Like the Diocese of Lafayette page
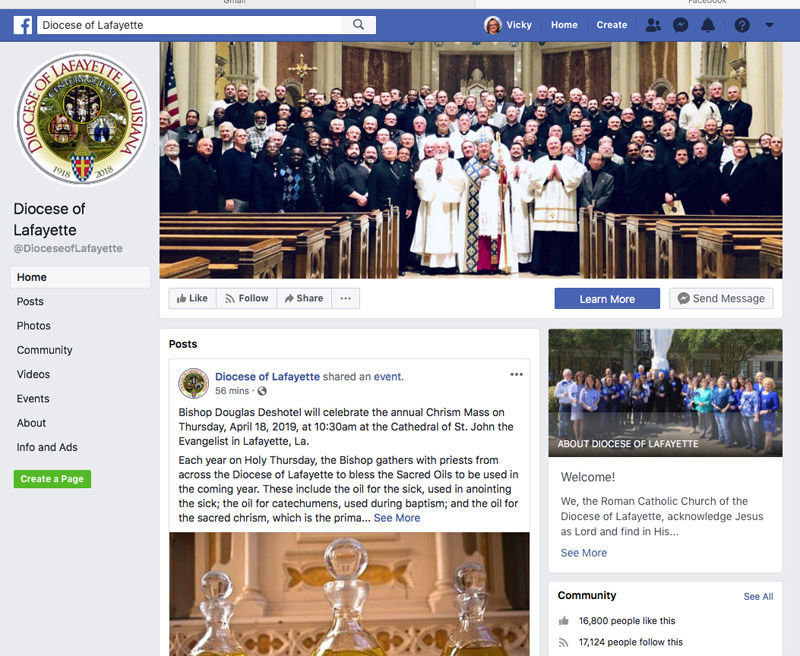 coord(192,298)
